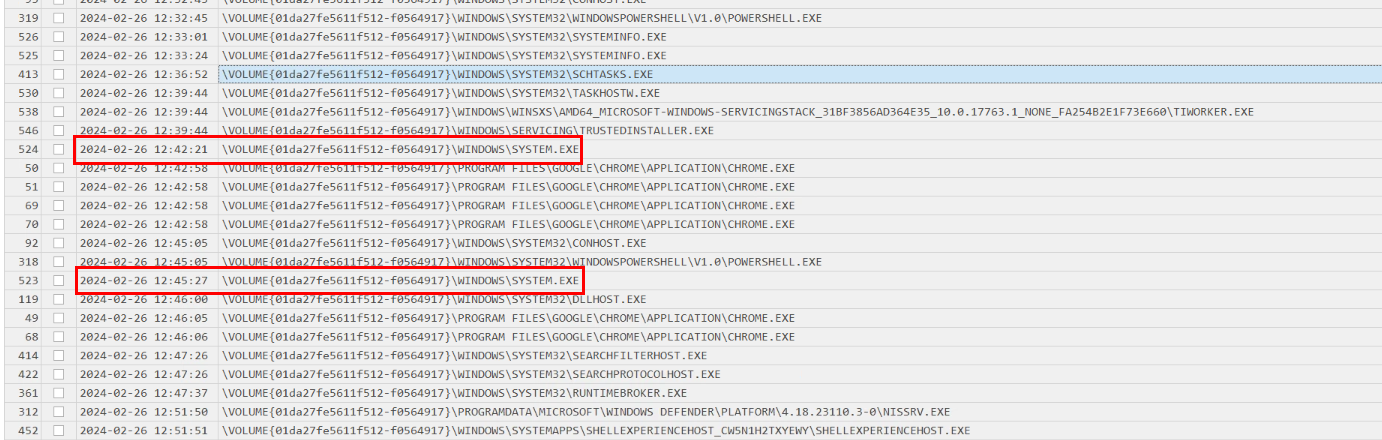Select timestamp 2024-02-26 12:36:52
The image size is (1382, 440).
coord(144,74)
